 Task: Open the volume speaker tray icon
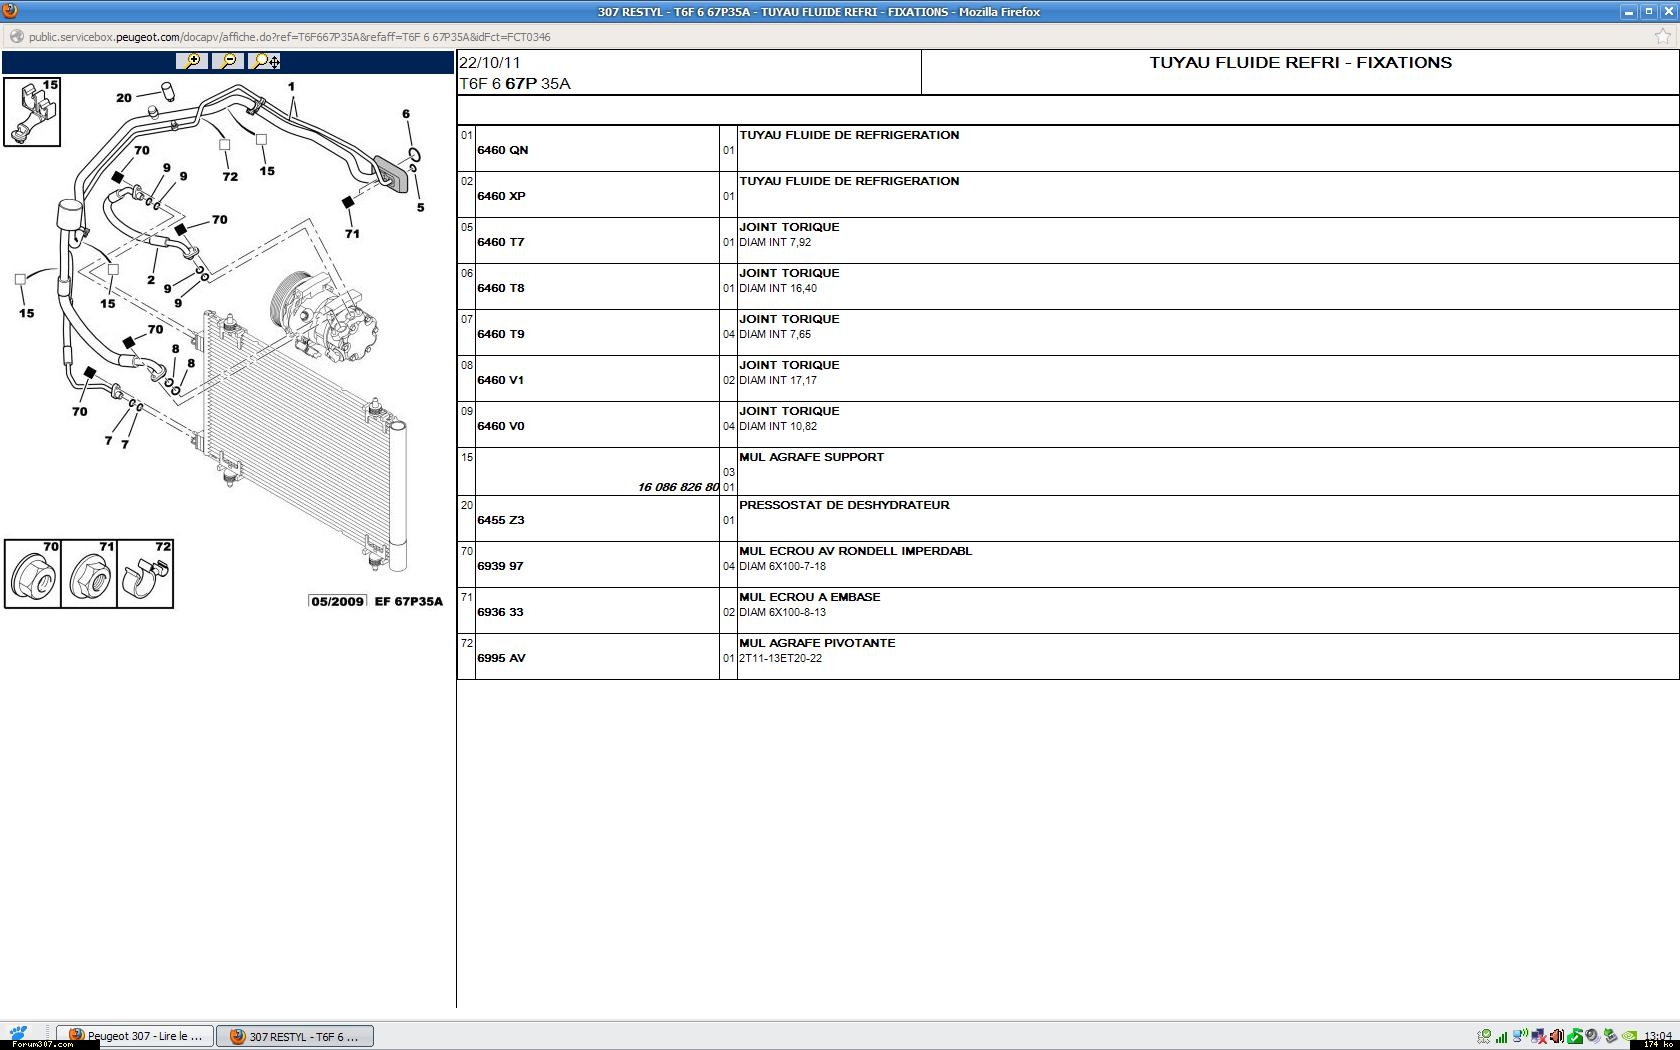click(x=1556, y=1036)
